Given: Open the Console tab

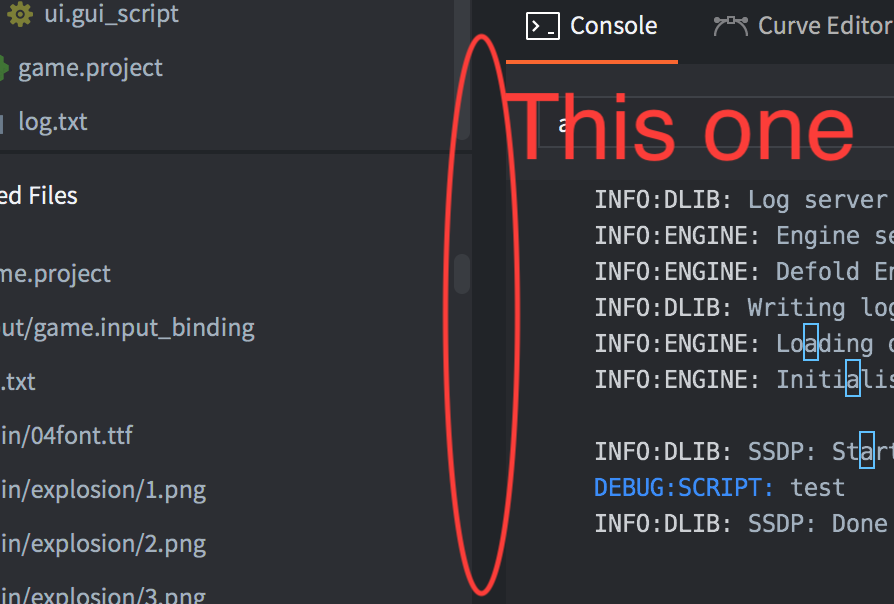Looking at the screenshot, I should click(592, 26).
